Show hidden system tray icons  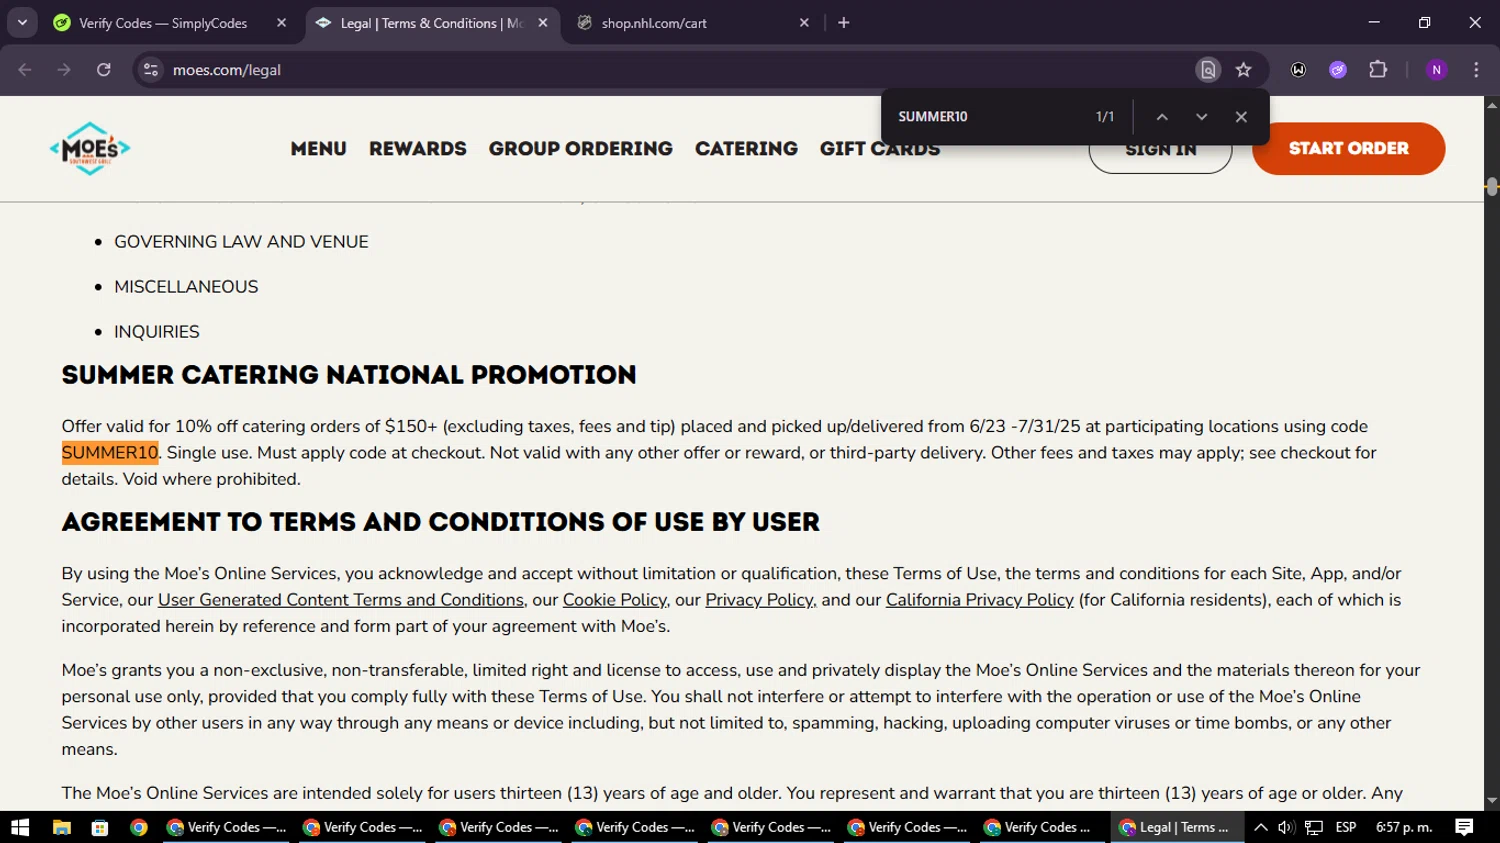[1260, 827]
